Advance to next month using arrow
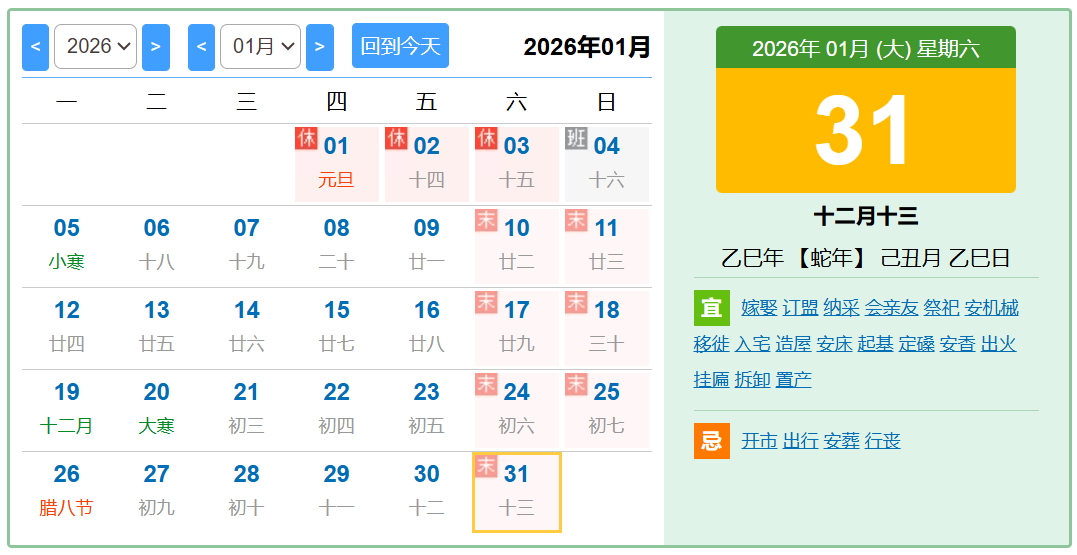Screen dimensions: 1077x555 [319, 47]
